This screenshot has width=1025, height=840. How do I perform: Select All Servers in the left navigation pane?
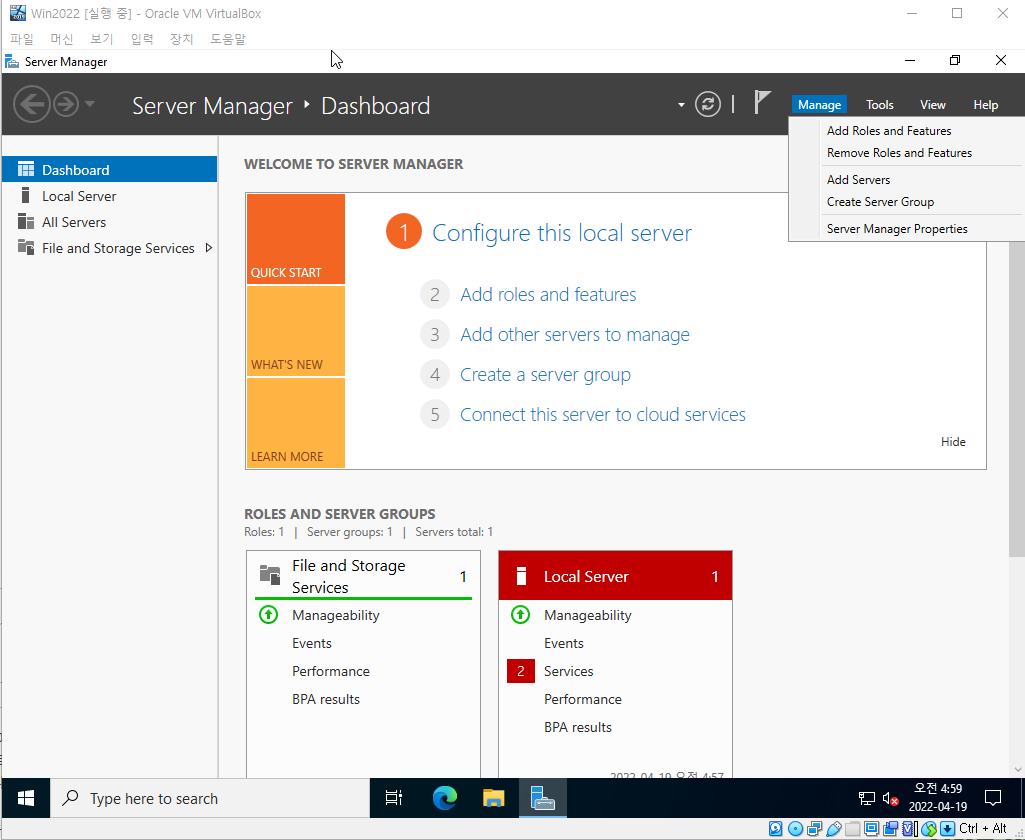click(109, 222)
